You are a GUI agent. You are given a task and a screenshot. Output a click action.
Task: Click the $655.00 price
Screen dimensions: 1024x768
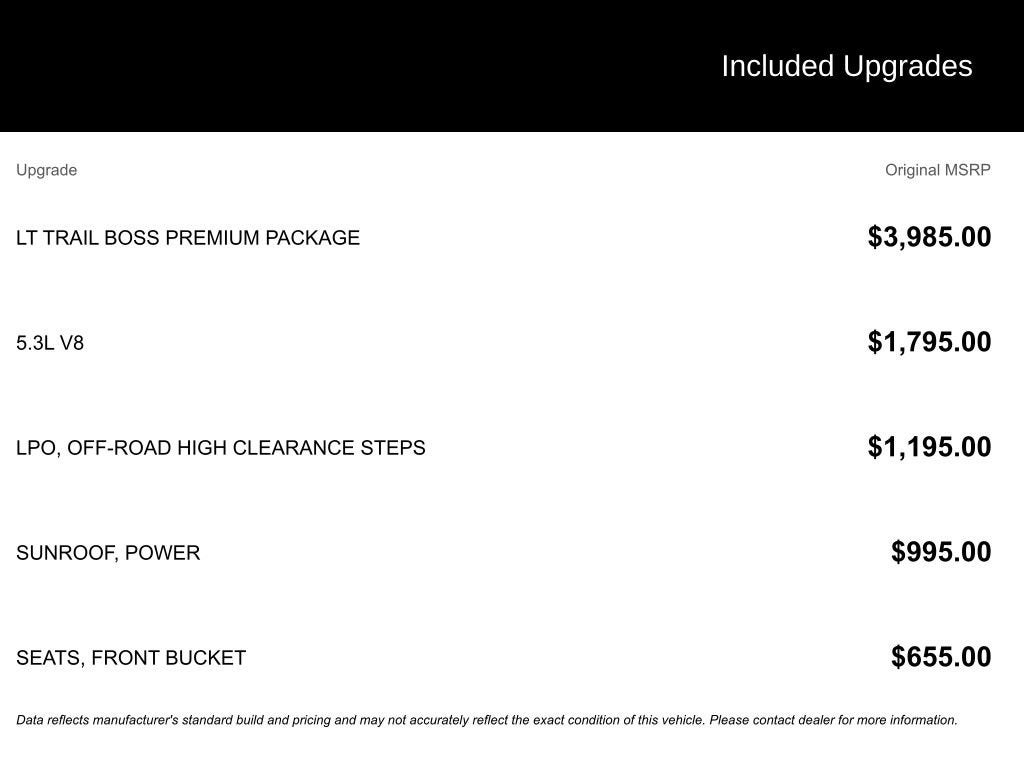(941, 657)
